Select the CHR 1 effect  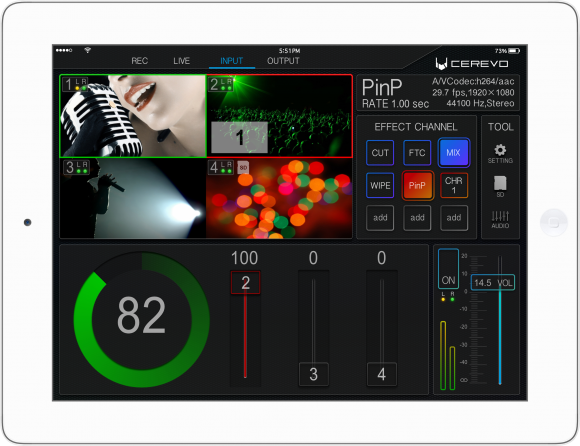pyautogui.click(x=454, y=185)
